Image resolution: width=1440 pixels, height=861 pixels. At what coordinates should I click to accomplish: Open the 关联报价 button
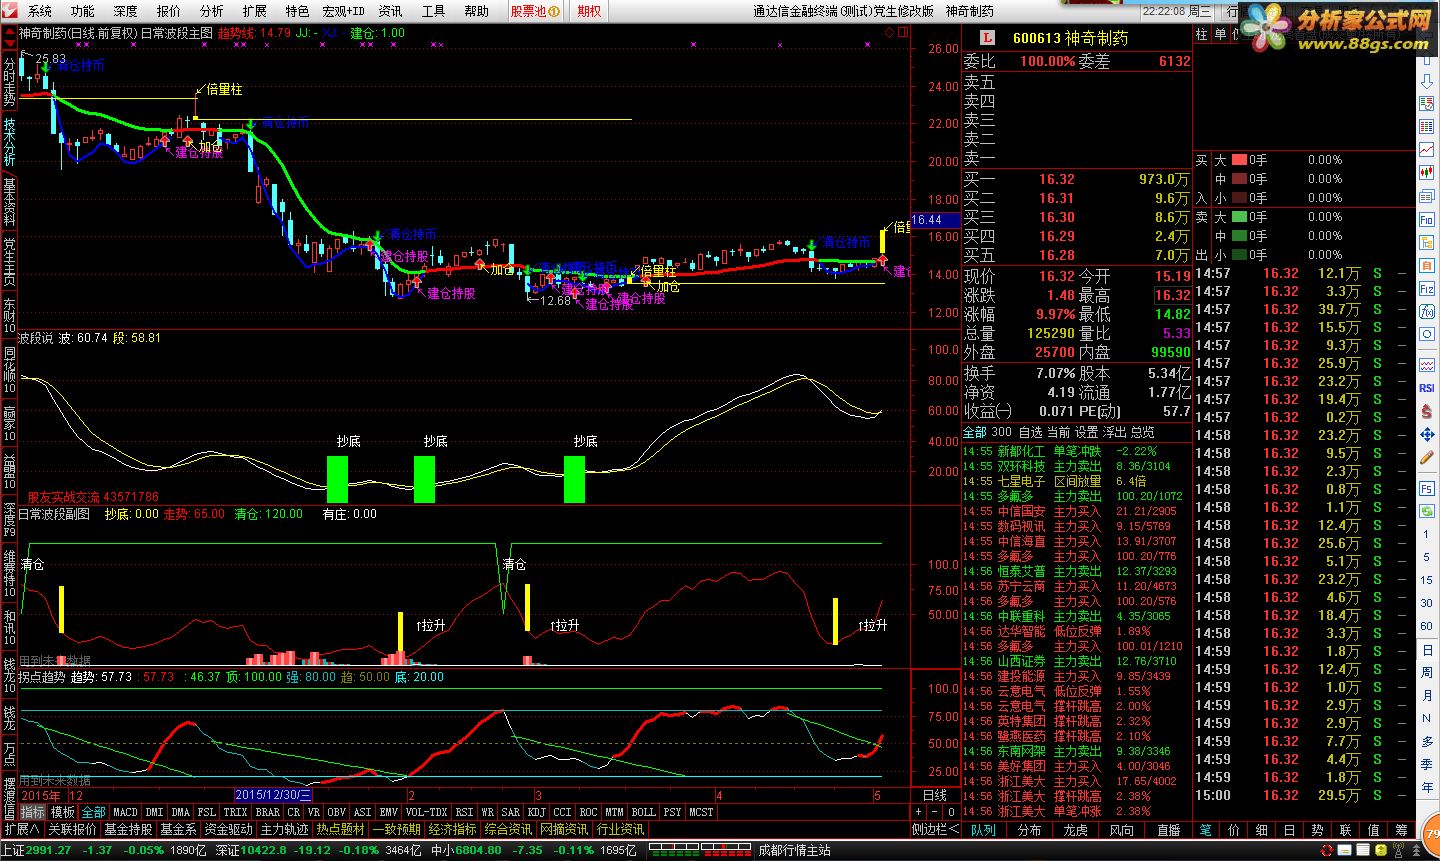point(73,829)
